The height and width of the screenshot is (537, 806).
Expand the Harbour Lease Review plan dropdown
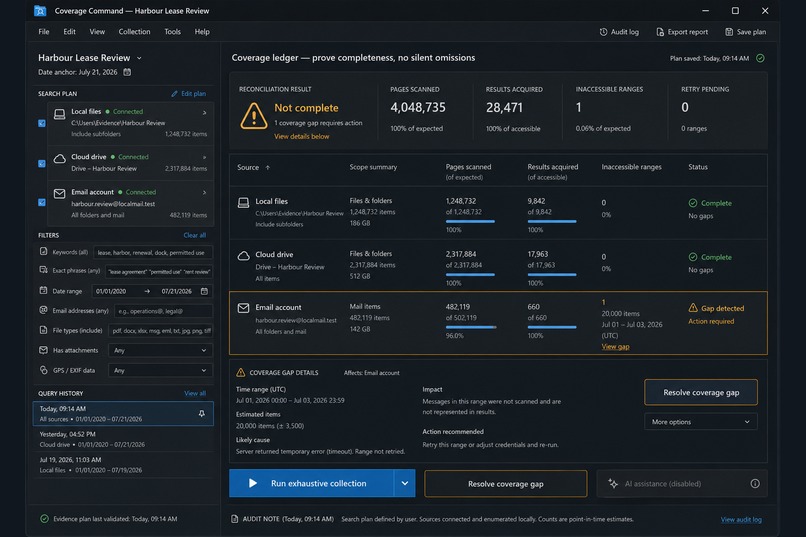(139, 58)
